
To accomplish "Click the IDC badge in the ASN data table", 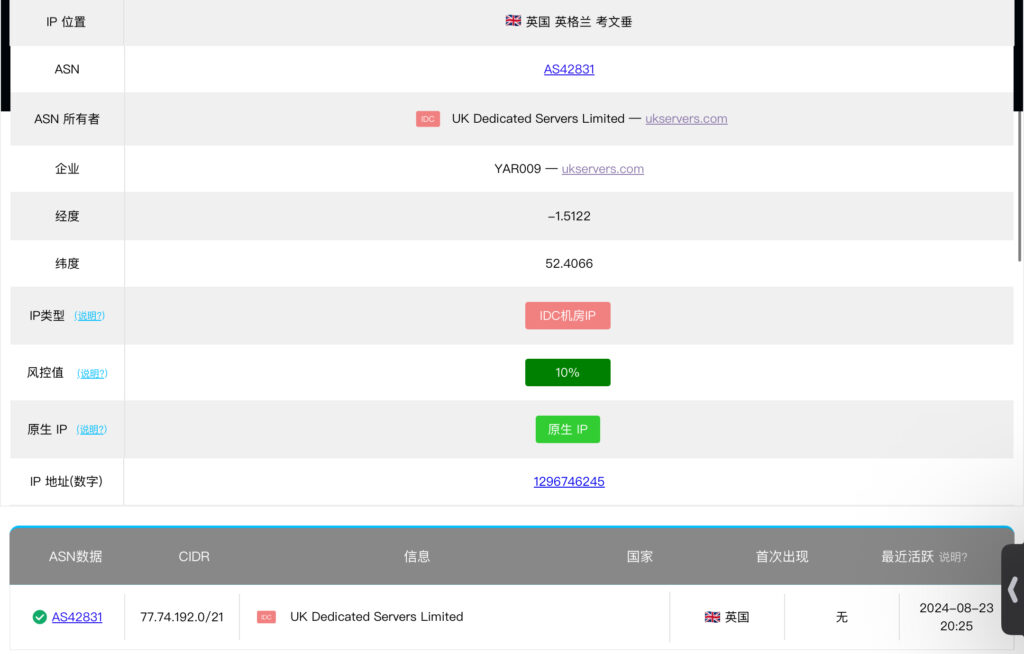I will (x=266, y=617).
